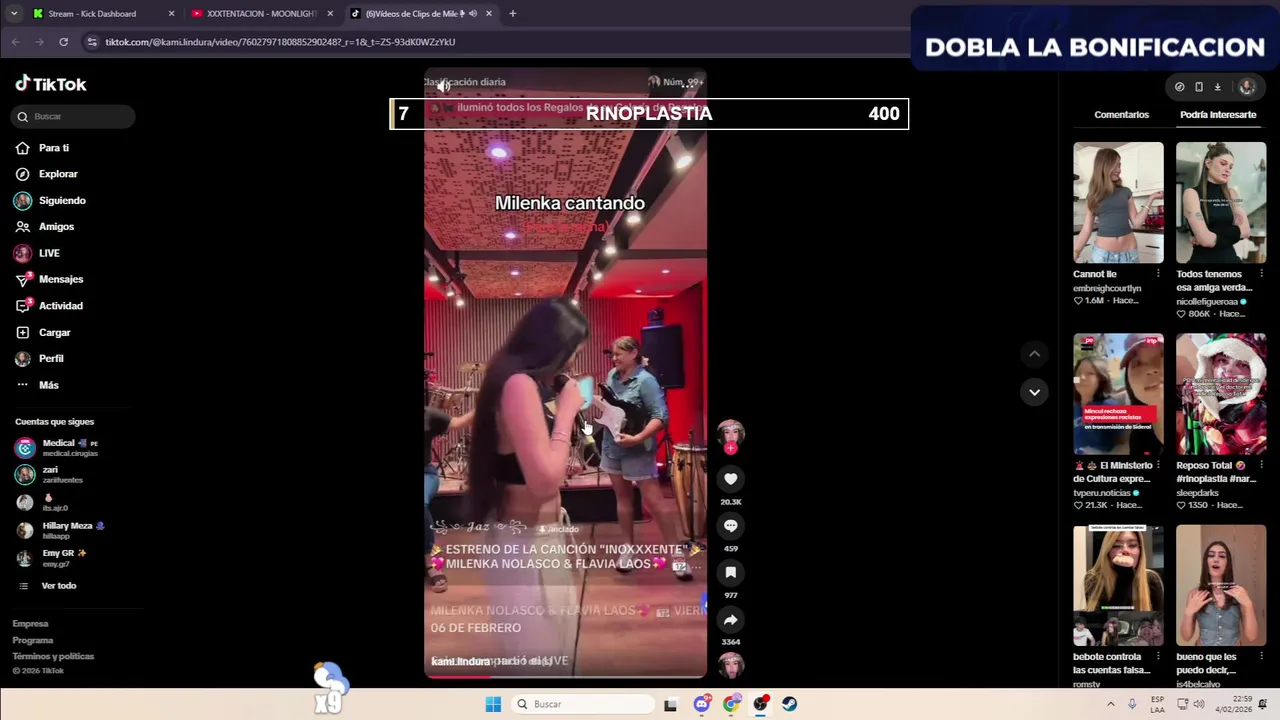Open the Windows Start menu
The image size is (1280, 720).
coord(493,704)
